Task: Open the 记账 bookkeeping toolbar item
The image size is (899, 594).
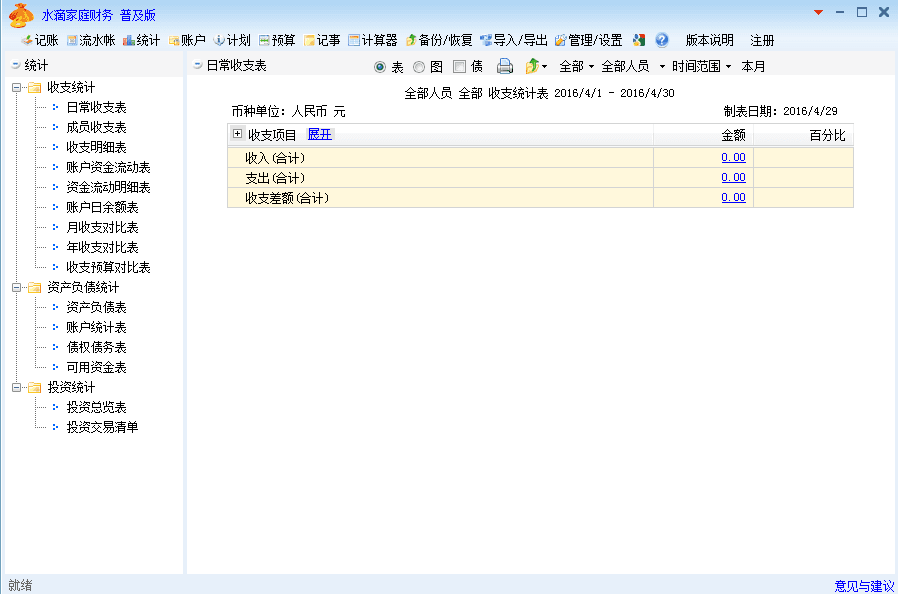Action: tap(40, 41)
